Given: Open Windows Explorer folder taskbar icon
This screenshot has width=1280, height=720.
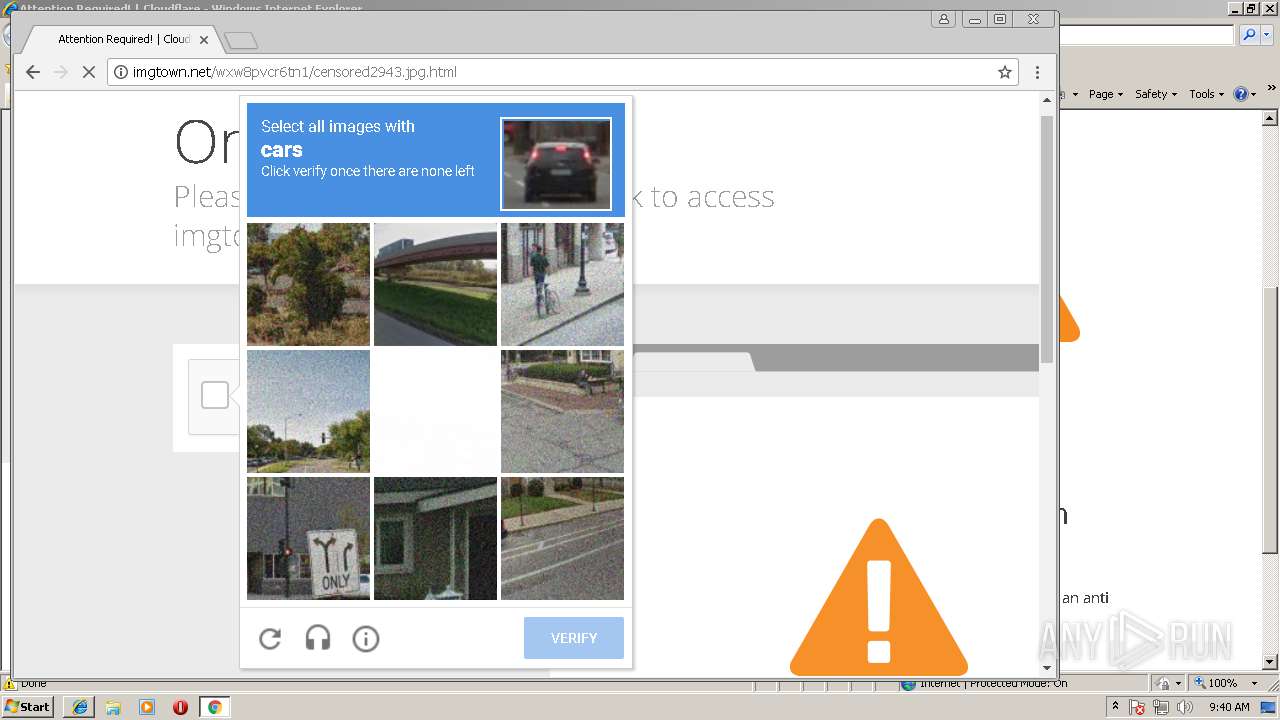Looking at the screenshot, I should point(113,707).
